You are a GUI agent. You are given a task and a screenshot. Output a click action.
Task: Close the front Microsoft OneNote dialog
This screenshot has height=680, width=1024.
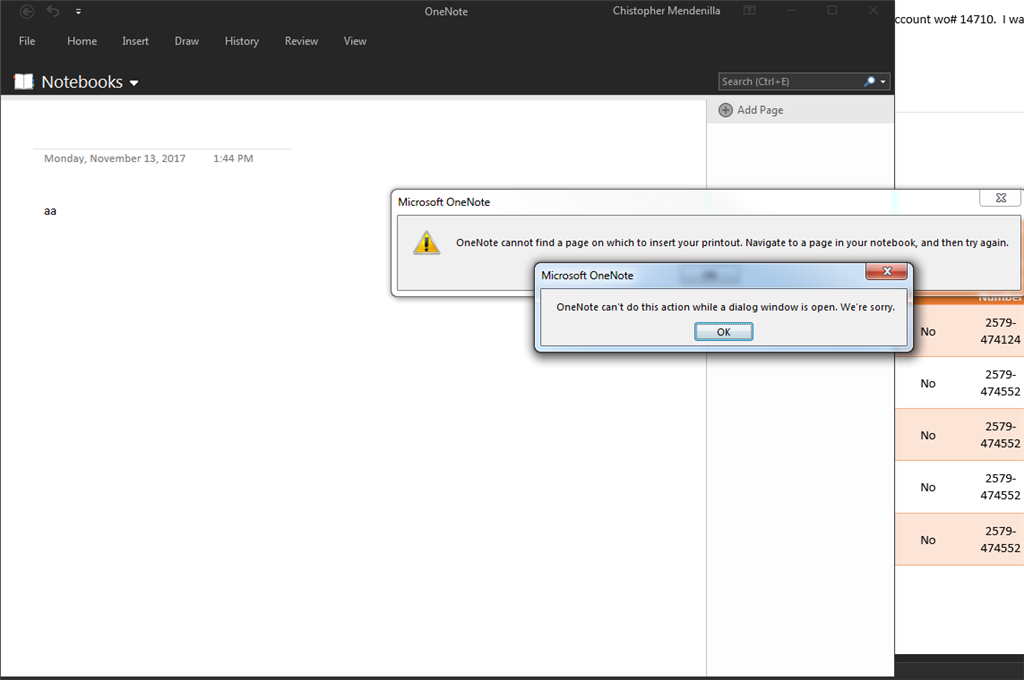[886, 271]
